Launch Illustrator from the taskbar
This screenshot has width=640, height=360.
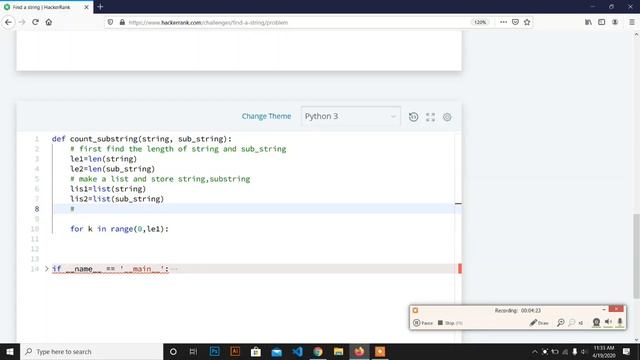[x=235, y=351]
